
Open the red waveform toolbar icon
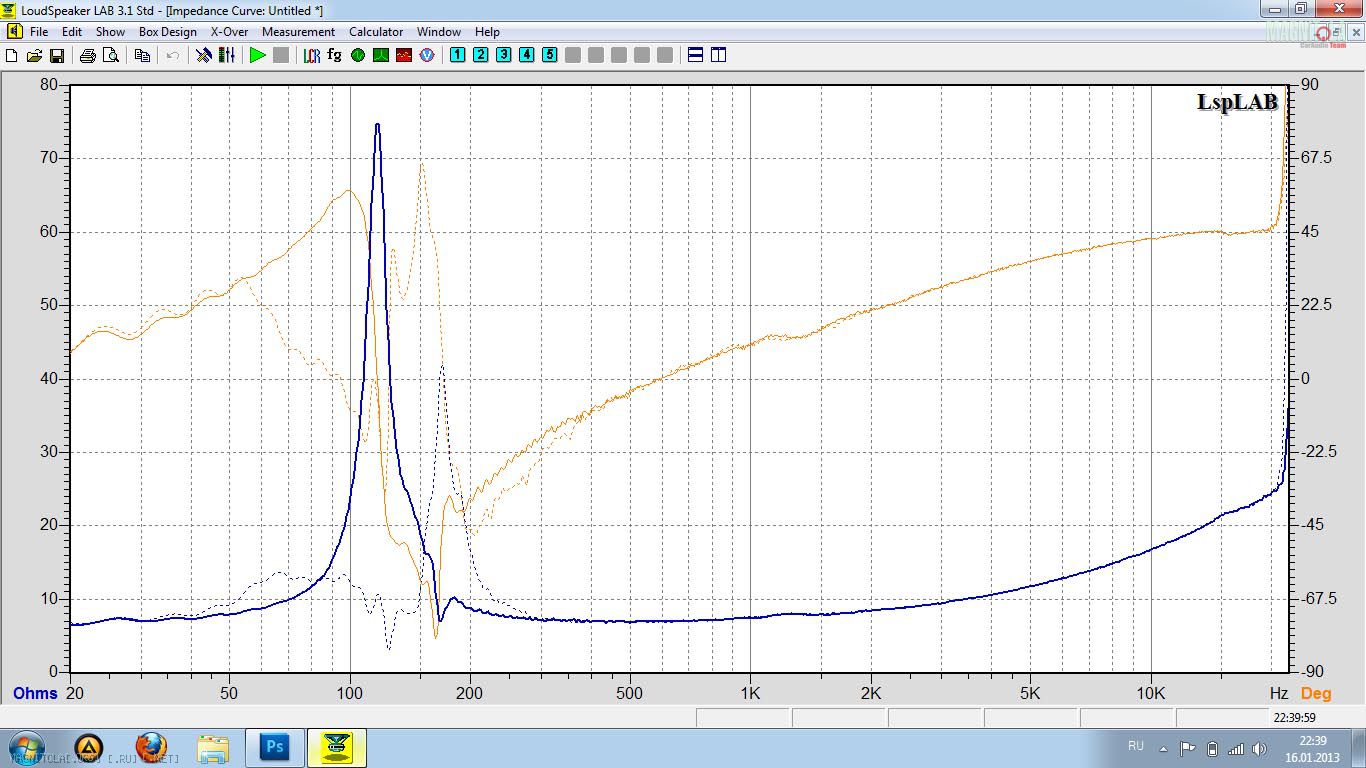coord(403,55)
